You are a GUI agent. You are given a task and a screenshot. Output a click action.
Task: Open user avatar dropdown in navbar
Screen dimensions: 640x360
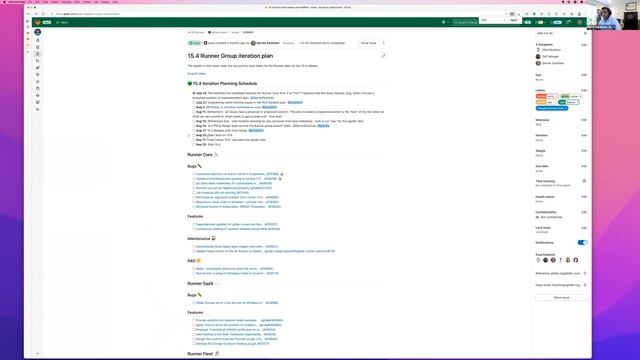(x=580, y=22)
